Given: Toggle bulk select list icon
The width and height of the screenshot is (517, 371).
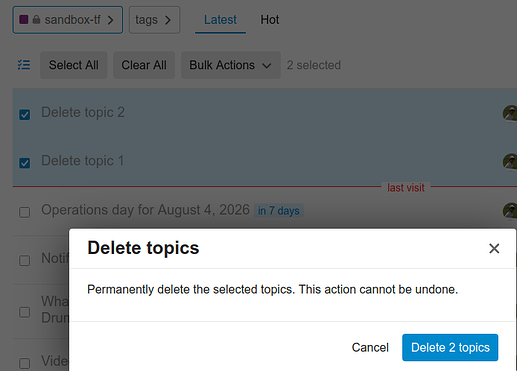Looking at the screenshot, I should pyautogui.click(x=24, y=65).
